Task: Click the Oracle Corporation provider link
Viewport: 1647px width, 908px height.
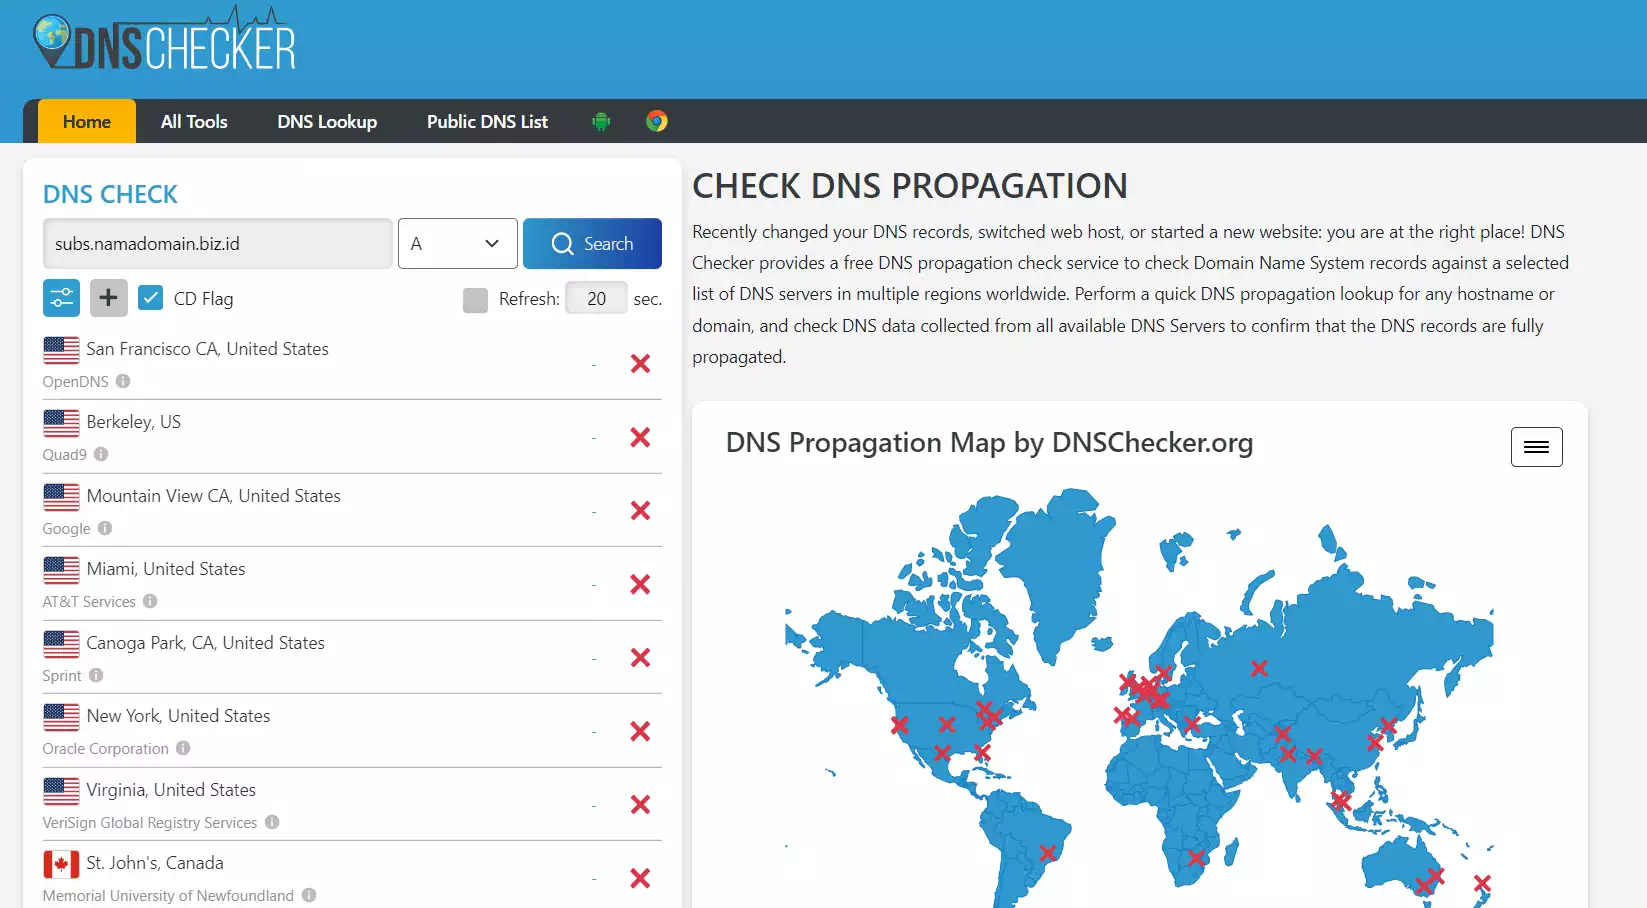Action: (105, 748)
